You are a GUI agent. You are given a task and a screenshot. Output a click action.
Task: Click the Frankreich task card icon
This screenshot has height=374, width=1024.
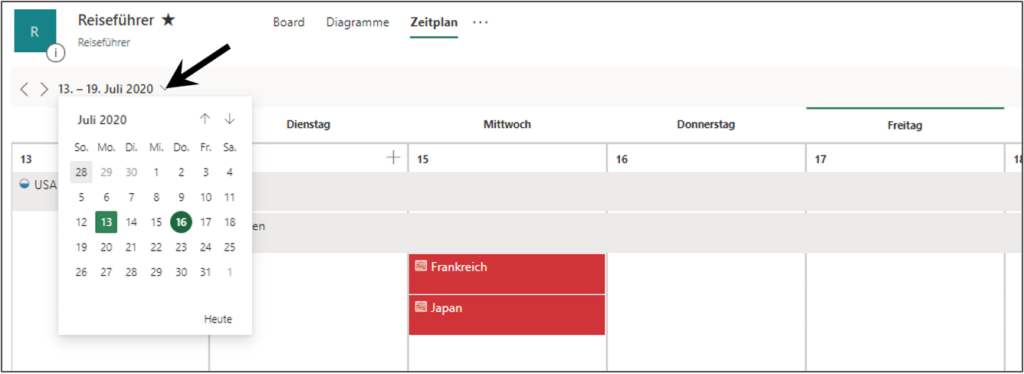pyautogui.click(x=421, y=266)
